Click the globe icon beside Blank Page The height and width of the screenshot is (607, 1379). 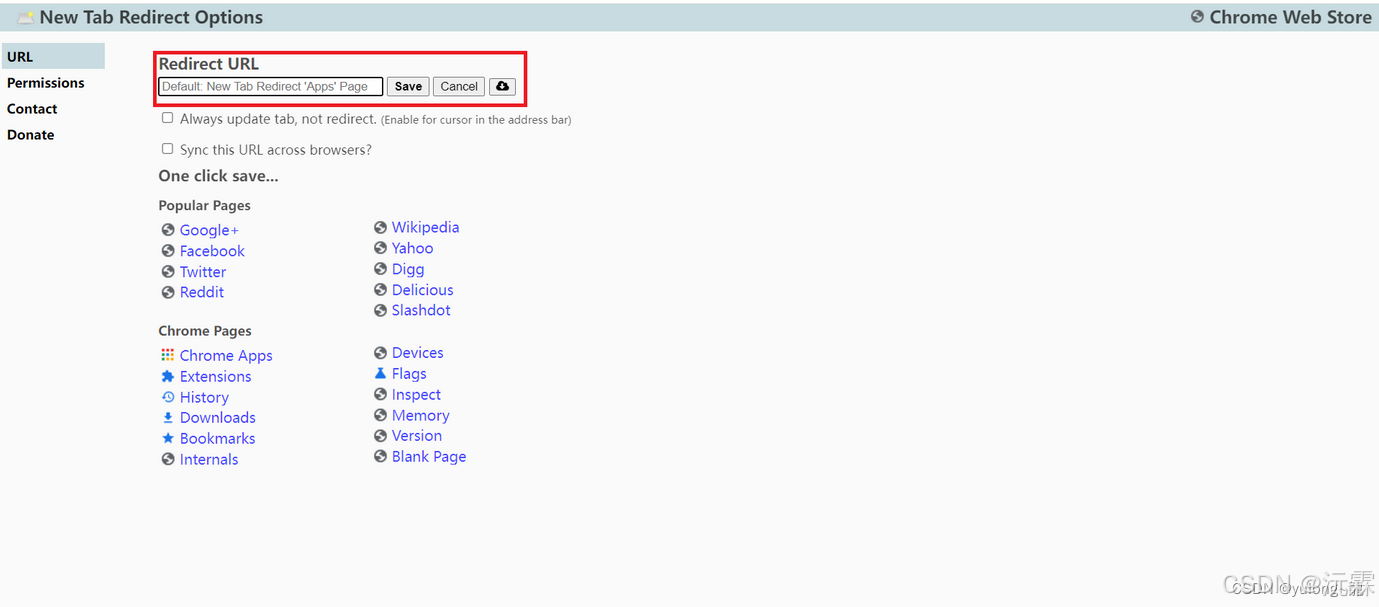(x=380, y=456)
